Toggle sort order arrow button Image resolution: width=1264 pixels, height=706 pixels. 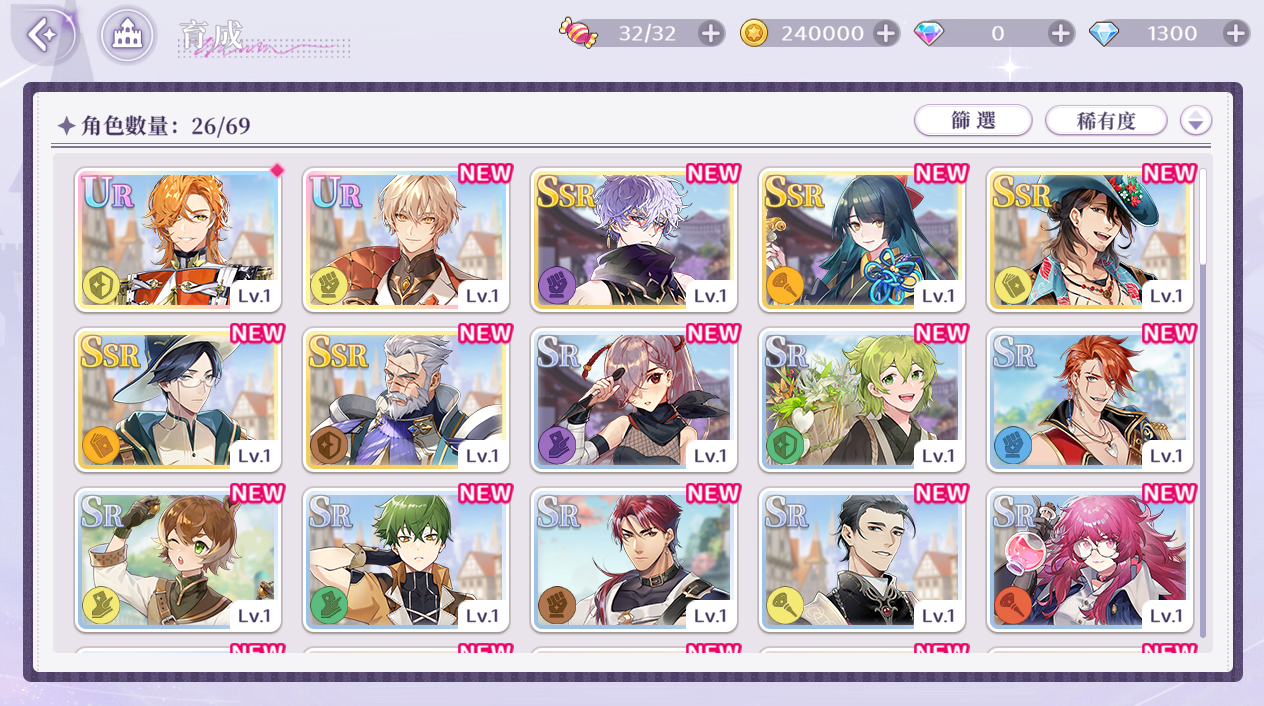pos(1195,121)
